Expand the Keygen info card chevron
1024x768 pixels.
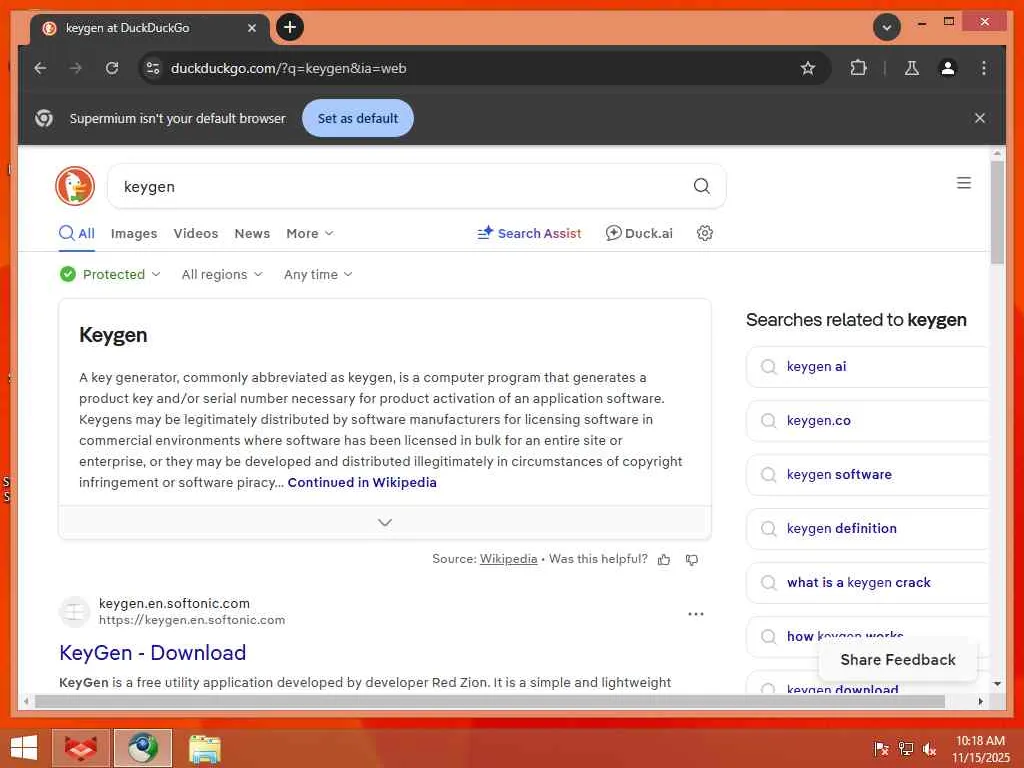(385, 522)
